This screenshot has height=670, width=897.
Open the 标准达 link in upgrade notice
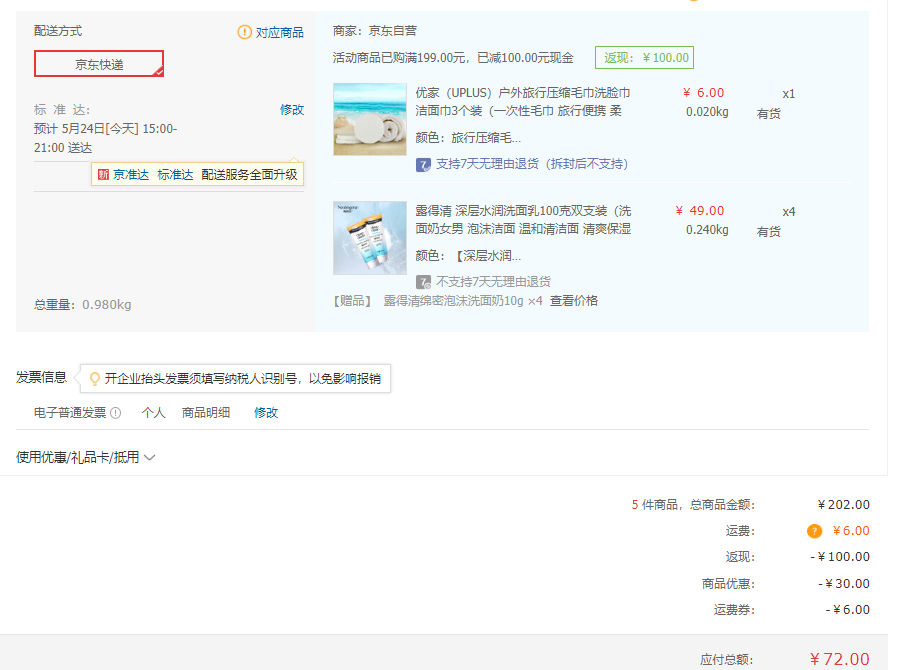175,175
